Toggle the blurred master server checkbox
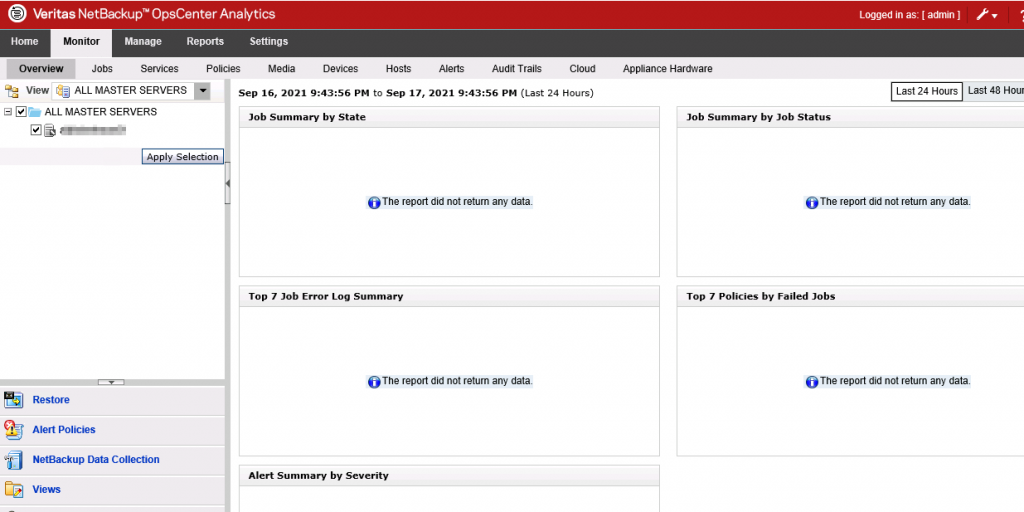 coord(36,130)
